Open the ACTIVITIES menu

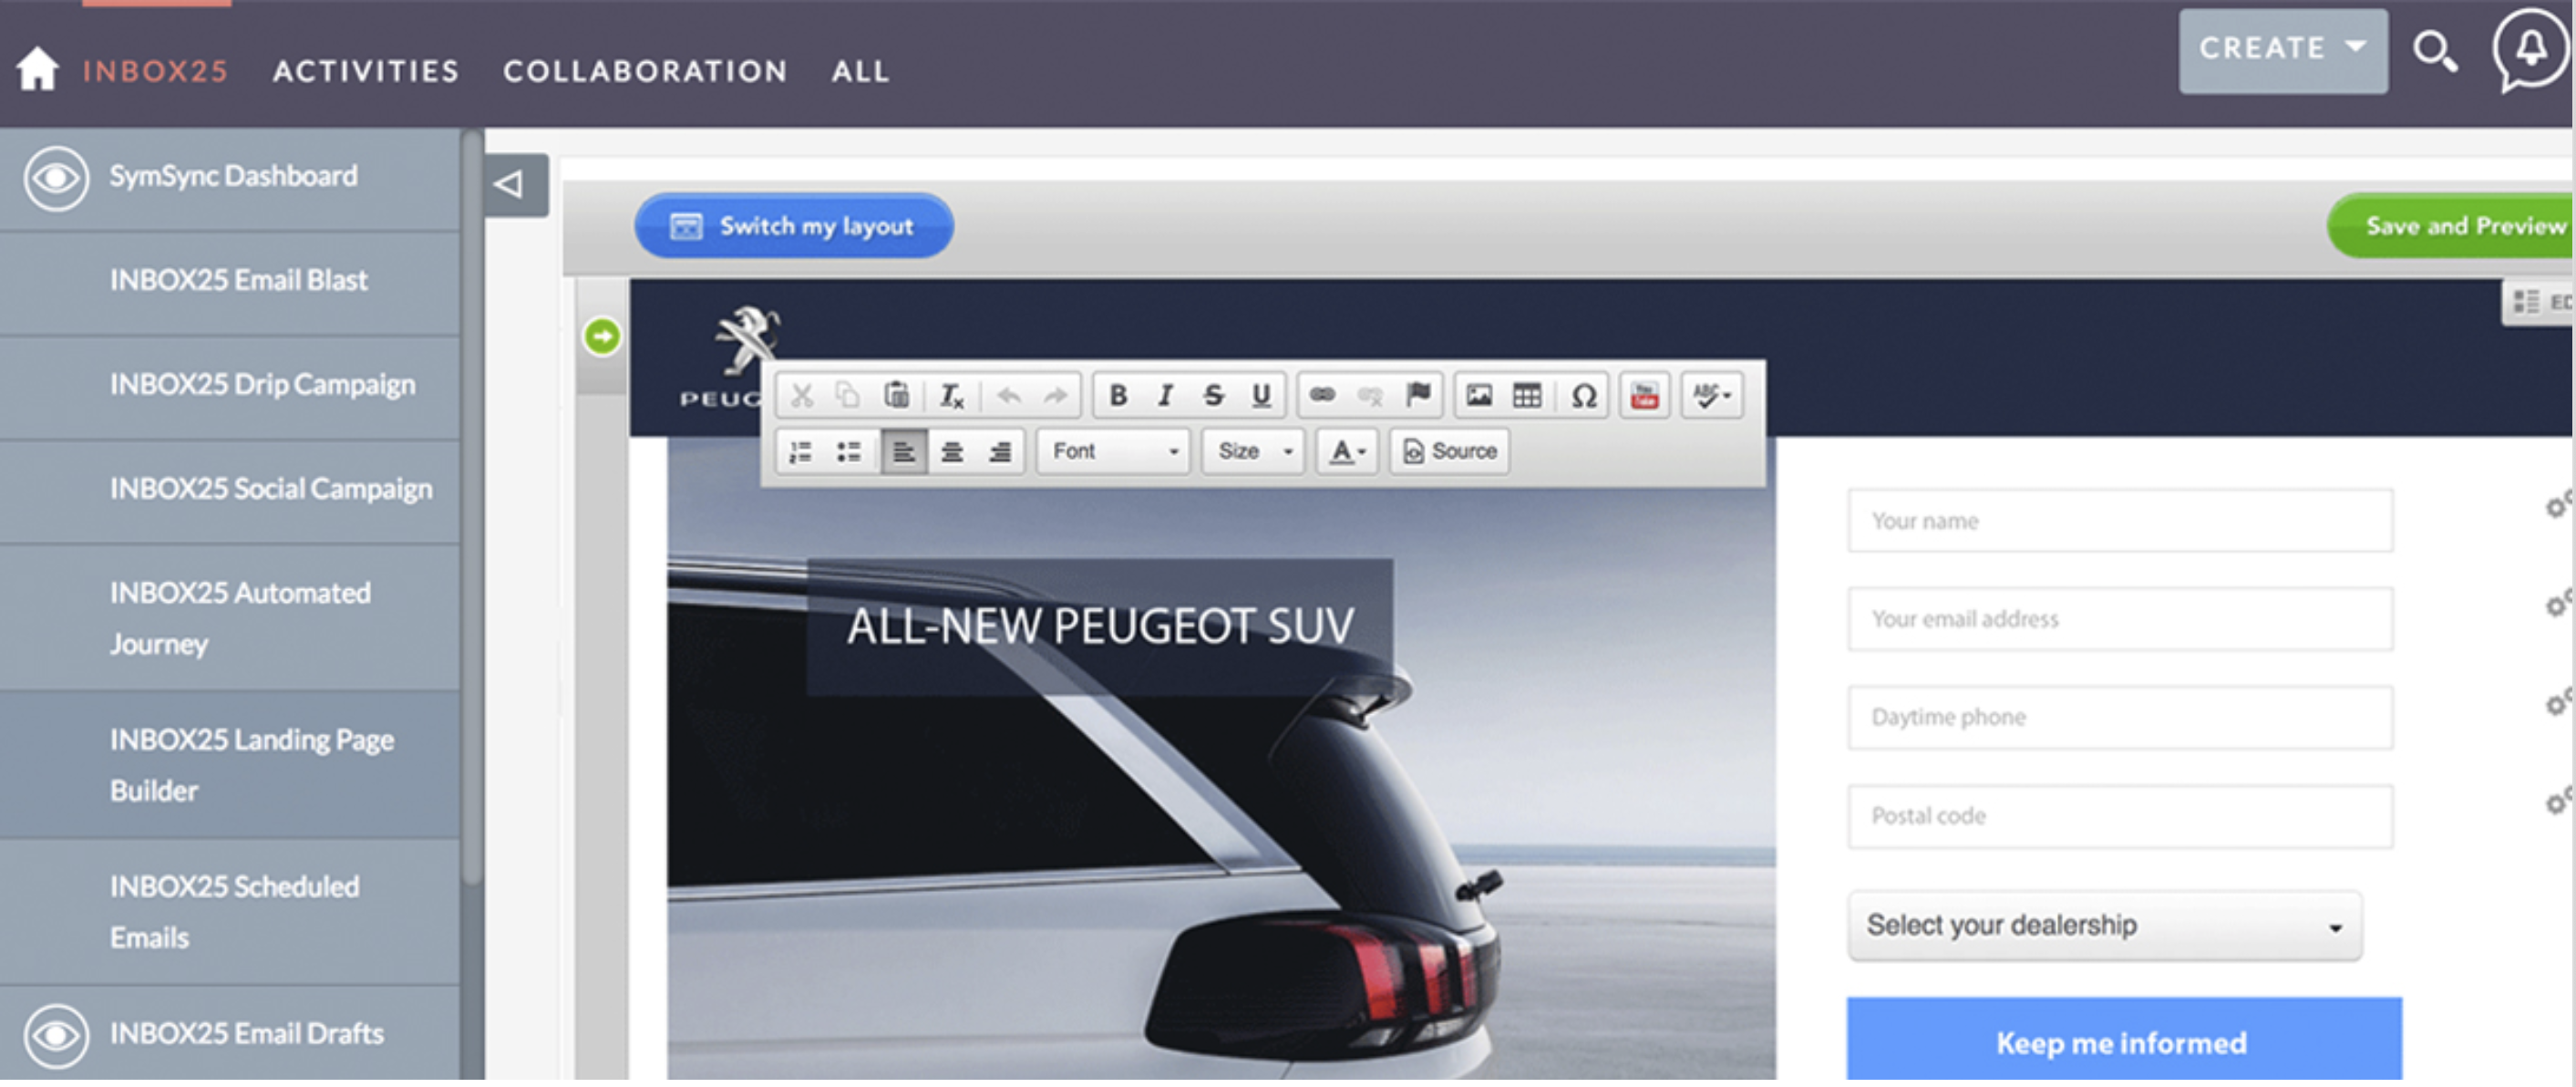pos(366,70)
